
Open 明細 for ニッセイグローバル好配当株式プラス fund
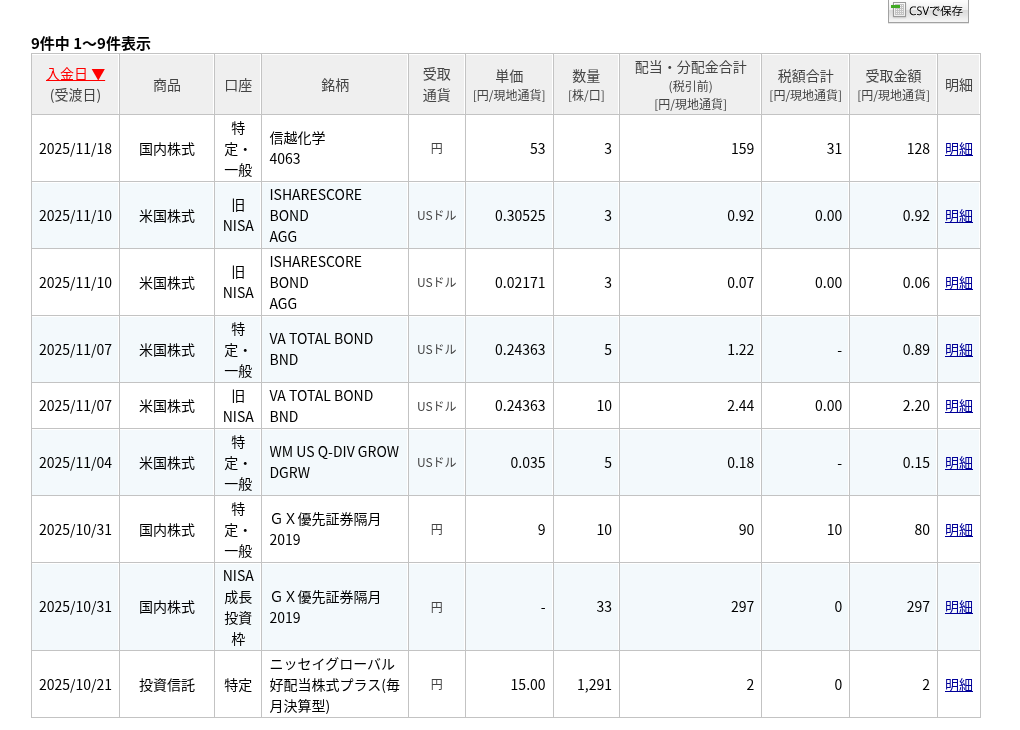(958, 684)
